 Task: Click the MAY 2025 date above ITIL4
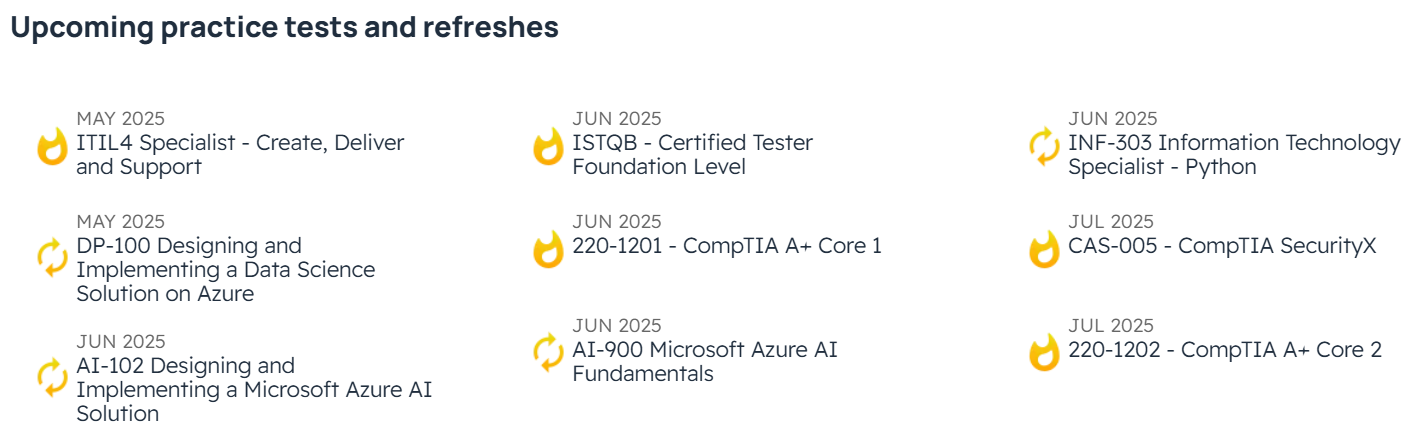pyautogui.click(x=120, y=119)
